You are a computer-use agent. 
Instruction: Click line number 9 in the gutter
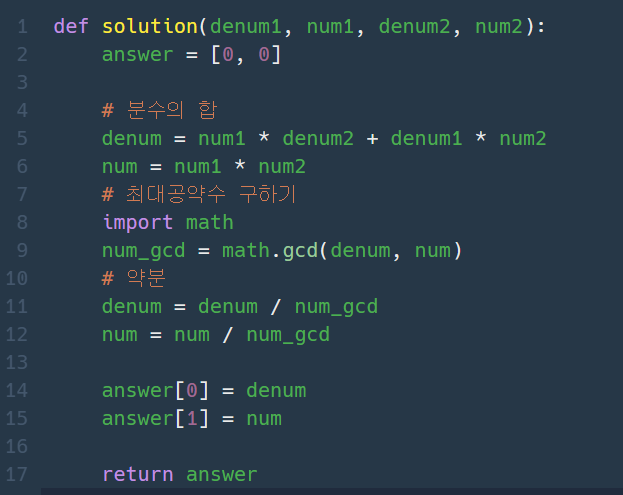23,251
